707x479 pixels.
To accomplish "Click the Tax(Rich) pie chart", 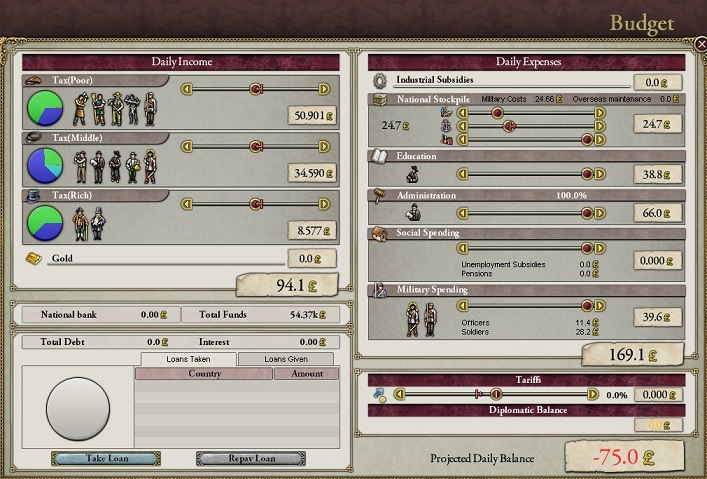I will 44,222.
